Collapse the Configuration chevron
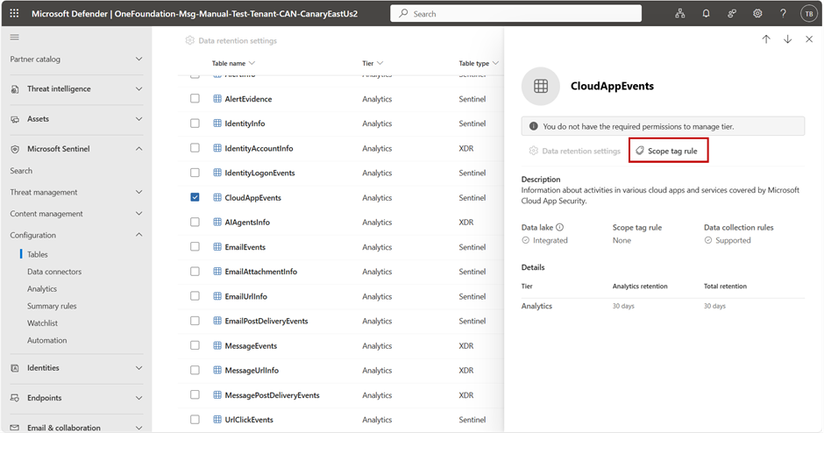 [139, 235]
